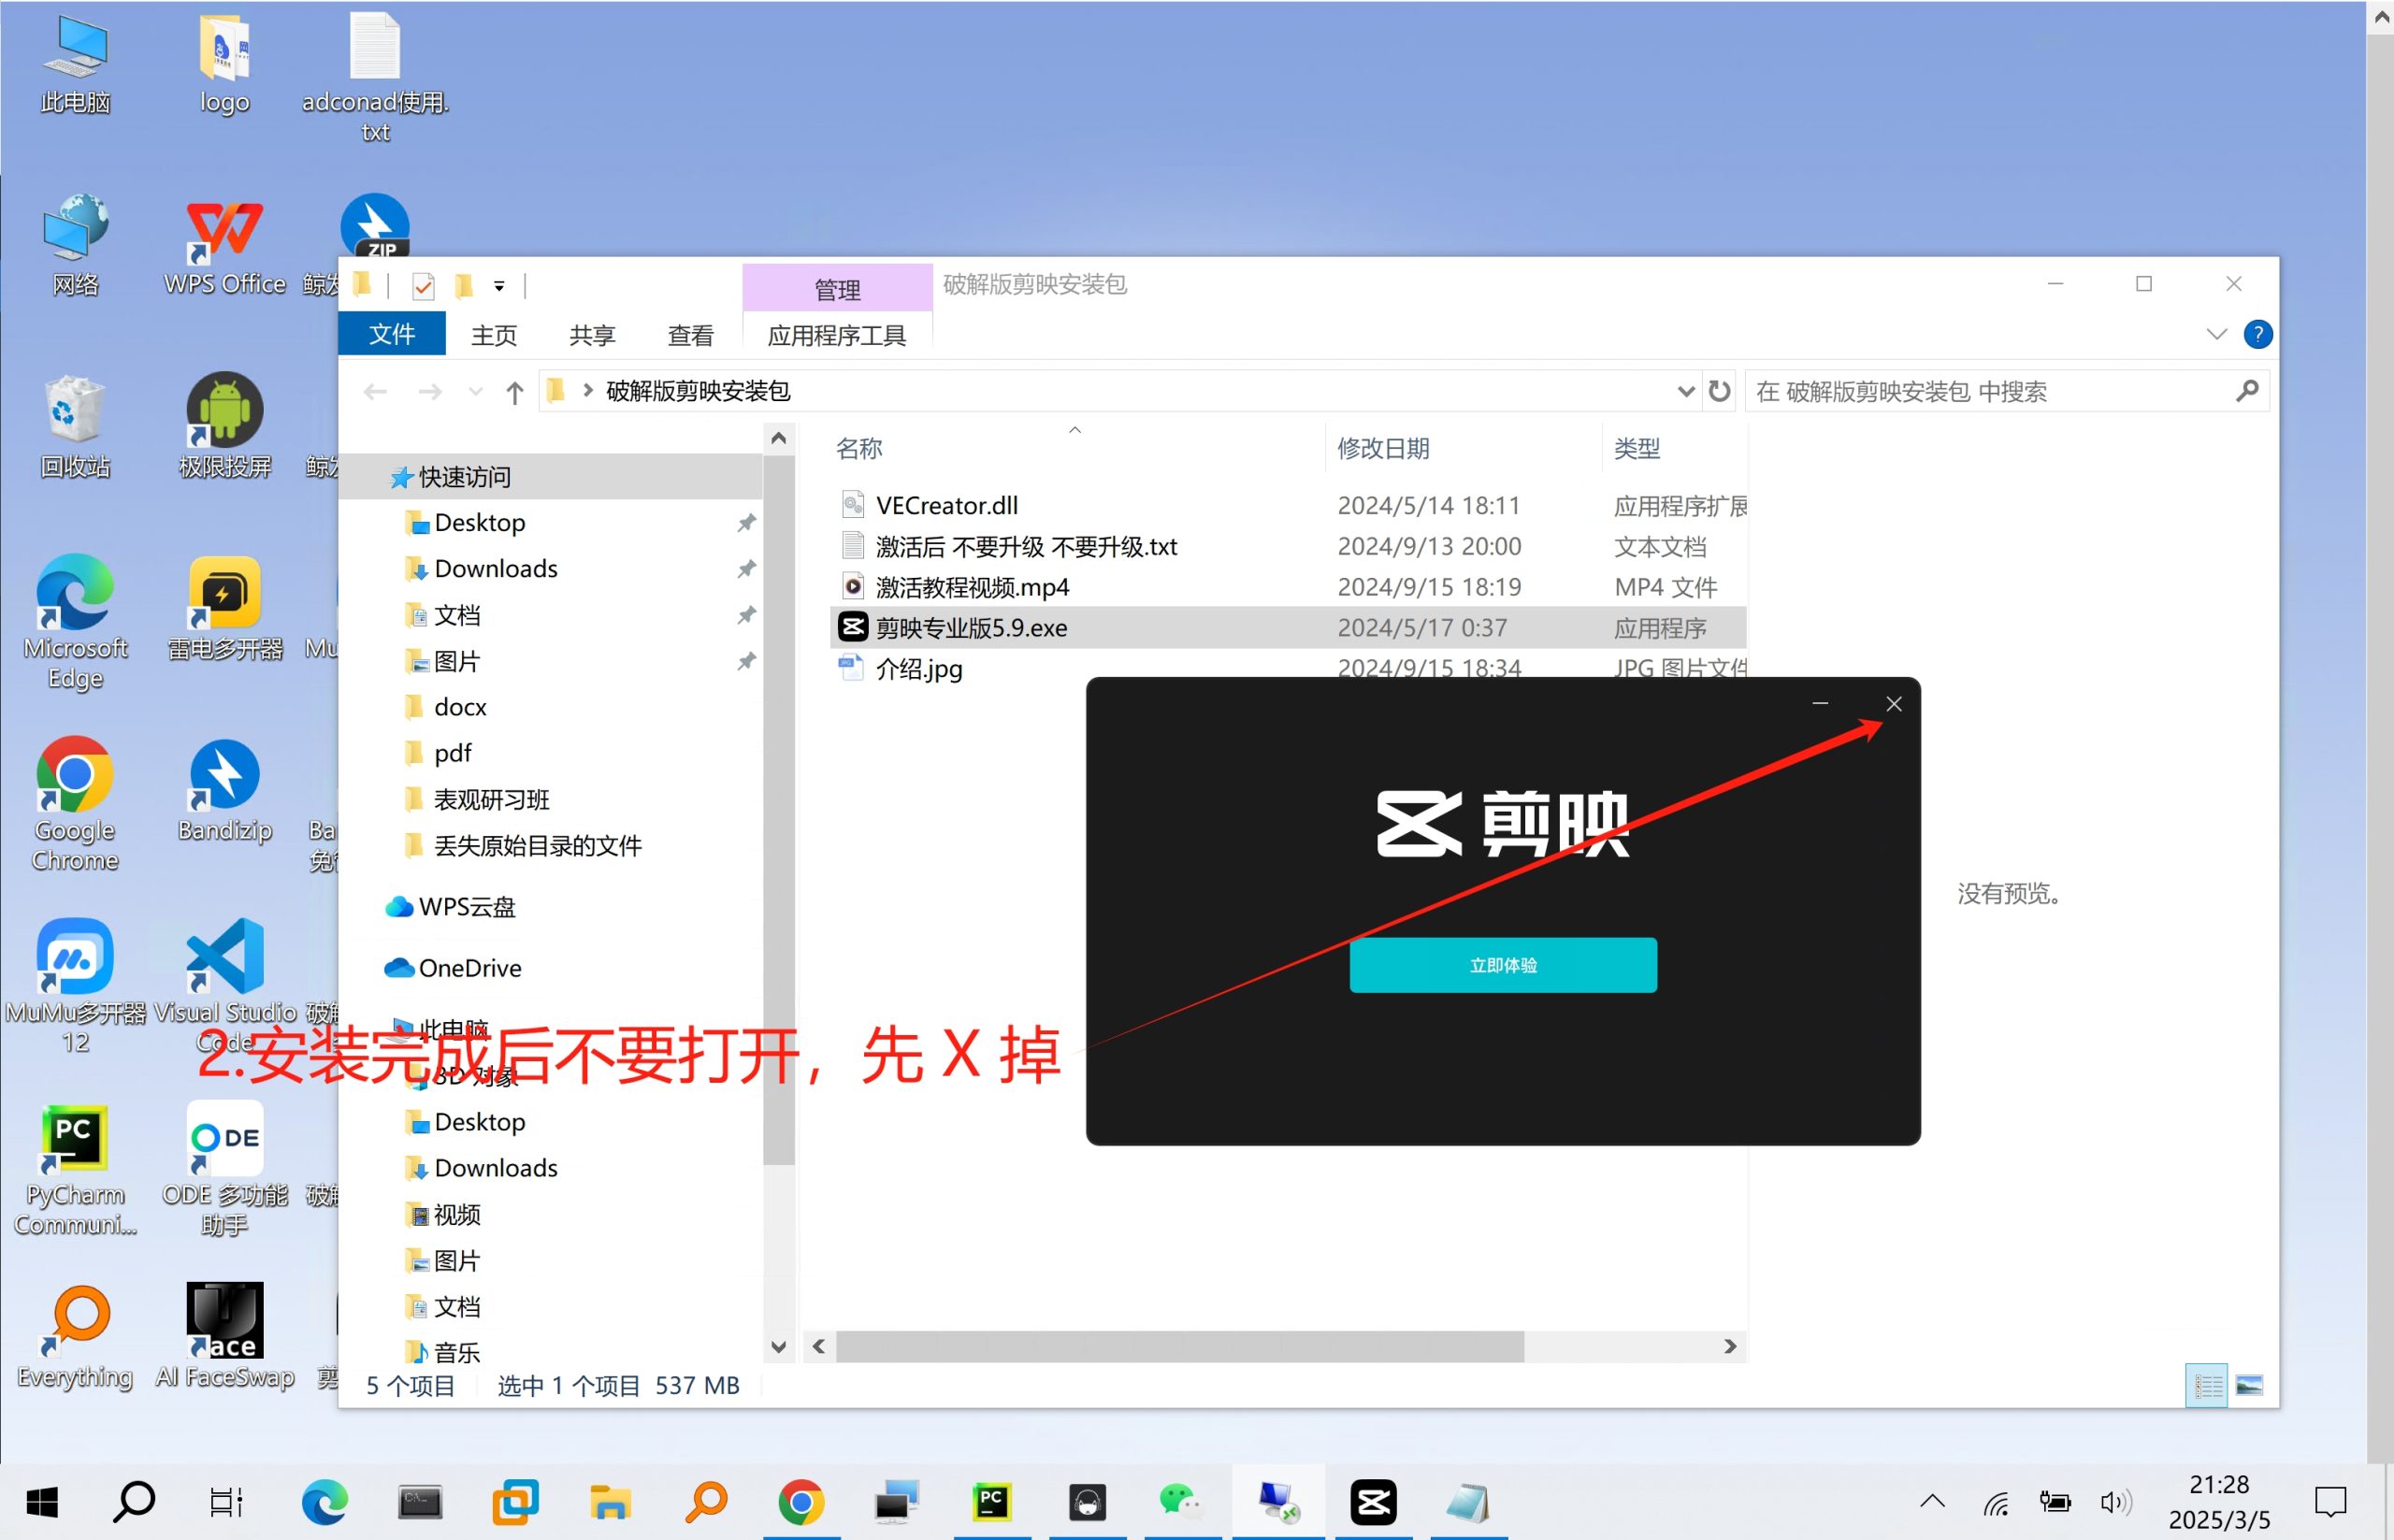
Task: Expand the ribbon with the chevron
Action: (x=2217, y=334)
